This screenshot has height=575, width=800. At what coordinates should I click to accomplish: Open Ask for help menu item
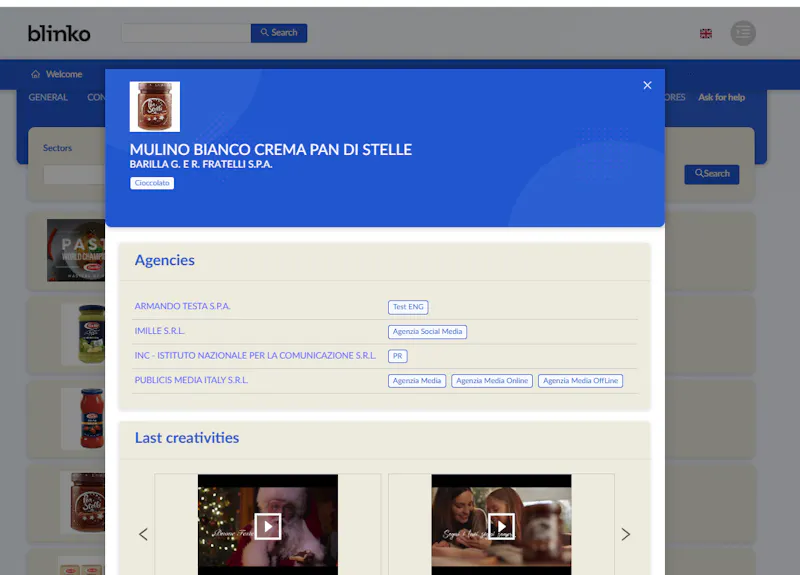click(721, 97)
